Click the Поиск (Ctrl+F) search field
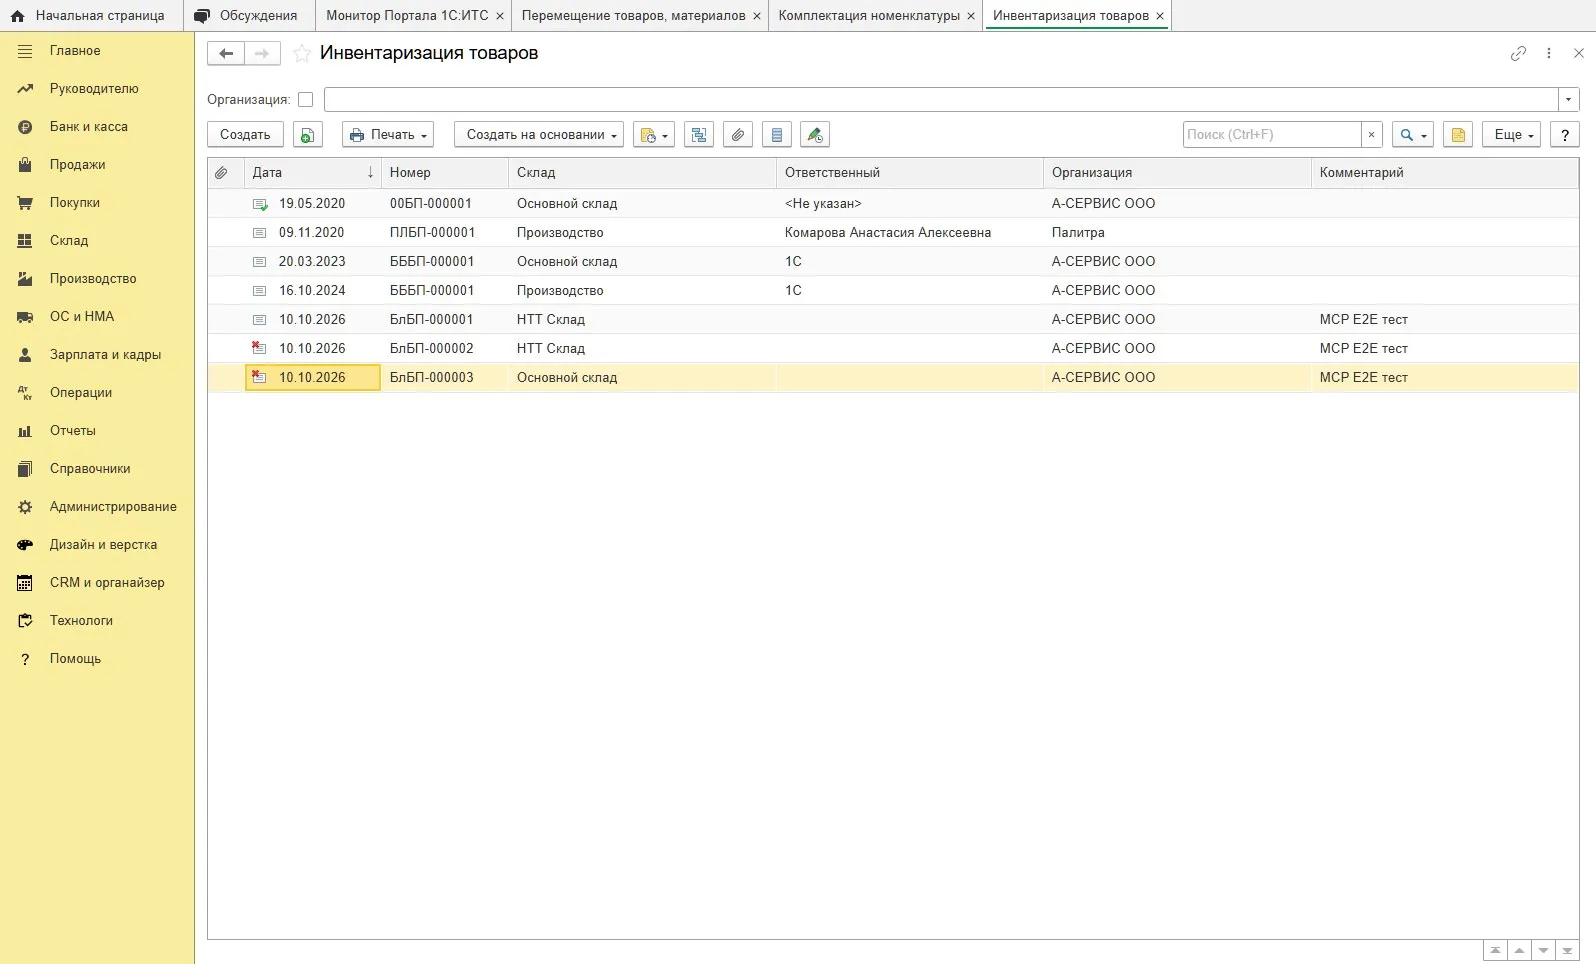The height and width of the screenshot is (964, 1596). point(1271,135)
